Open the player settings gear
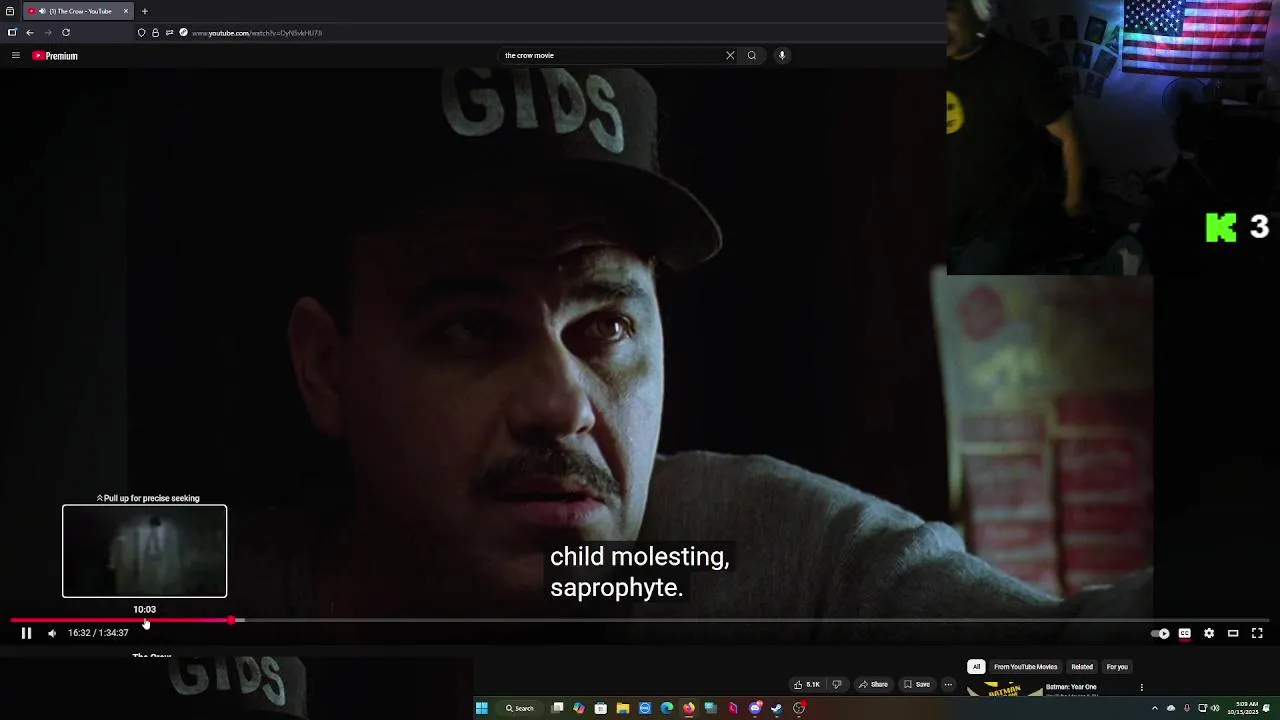 [x=1209, y=633]
